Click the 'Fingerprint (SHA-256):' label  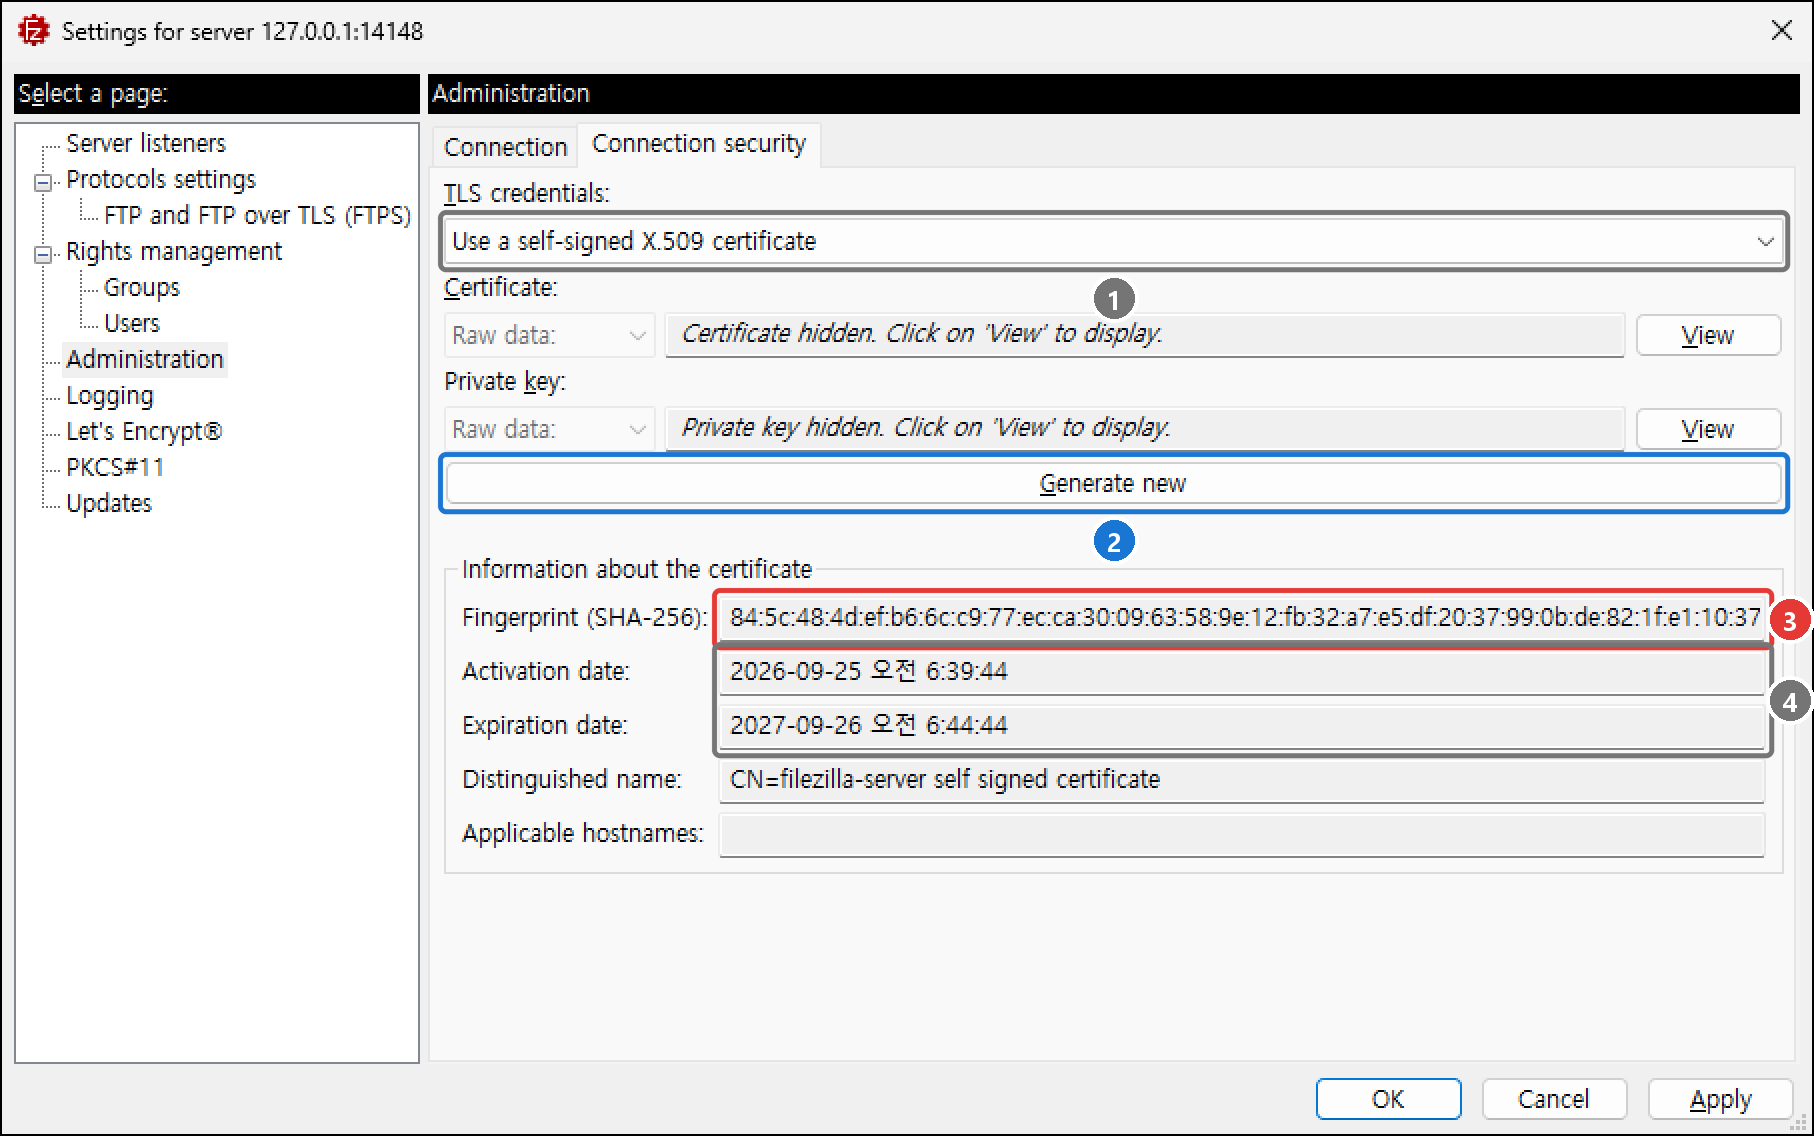(x=585, y=617)
